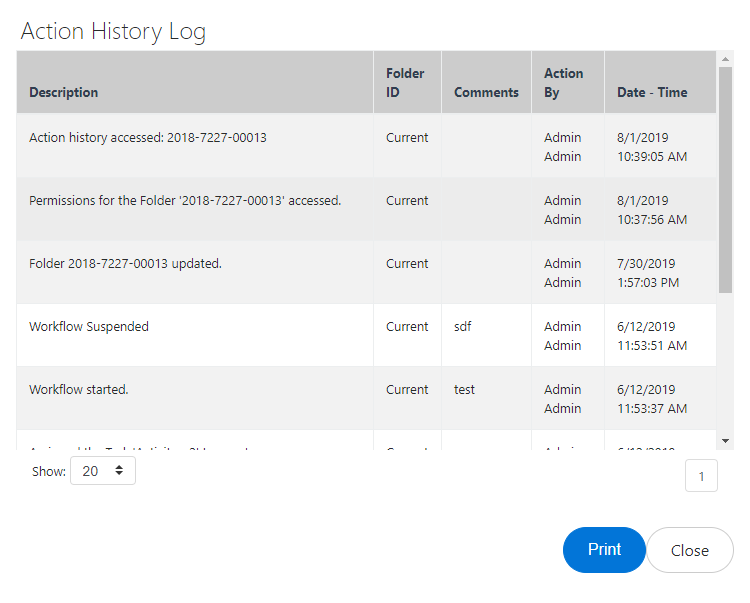Go to page 1 in pagination

pyautogui.click(x=701, y=476)
